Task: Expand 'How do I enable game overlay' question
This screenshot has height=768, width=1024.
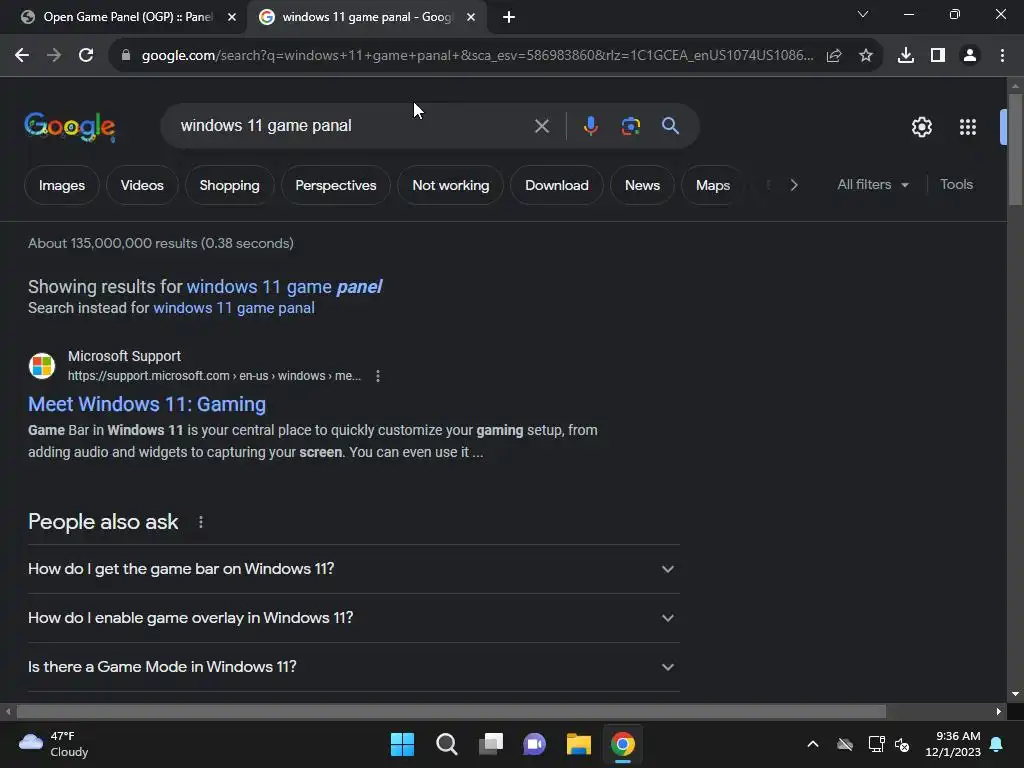Action: [353, 618]
